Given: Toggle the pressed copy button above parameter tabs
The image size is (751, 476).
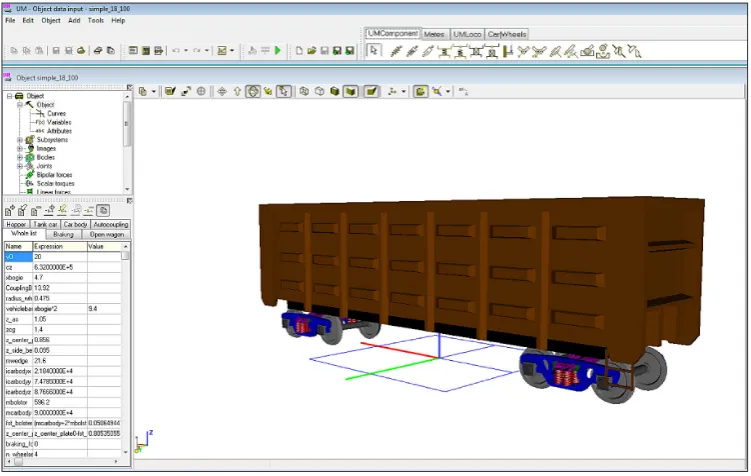Looking at the screenshot, I should click(x=103, y=210).
